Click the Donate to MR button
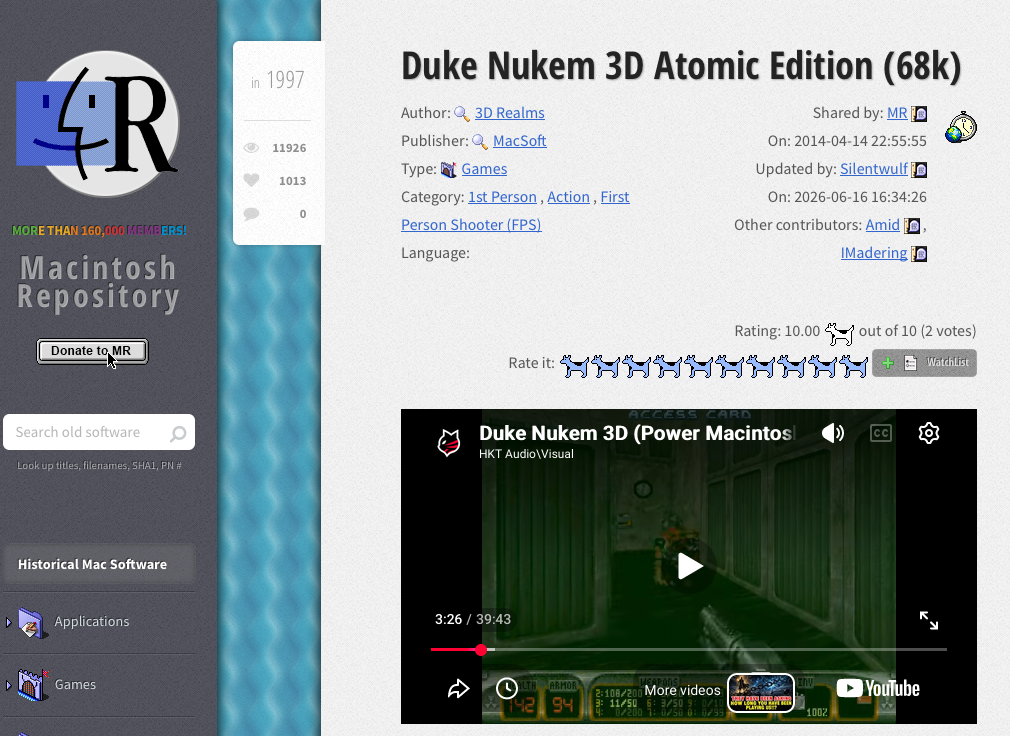The image size is (1010, 736). point(92,351)
